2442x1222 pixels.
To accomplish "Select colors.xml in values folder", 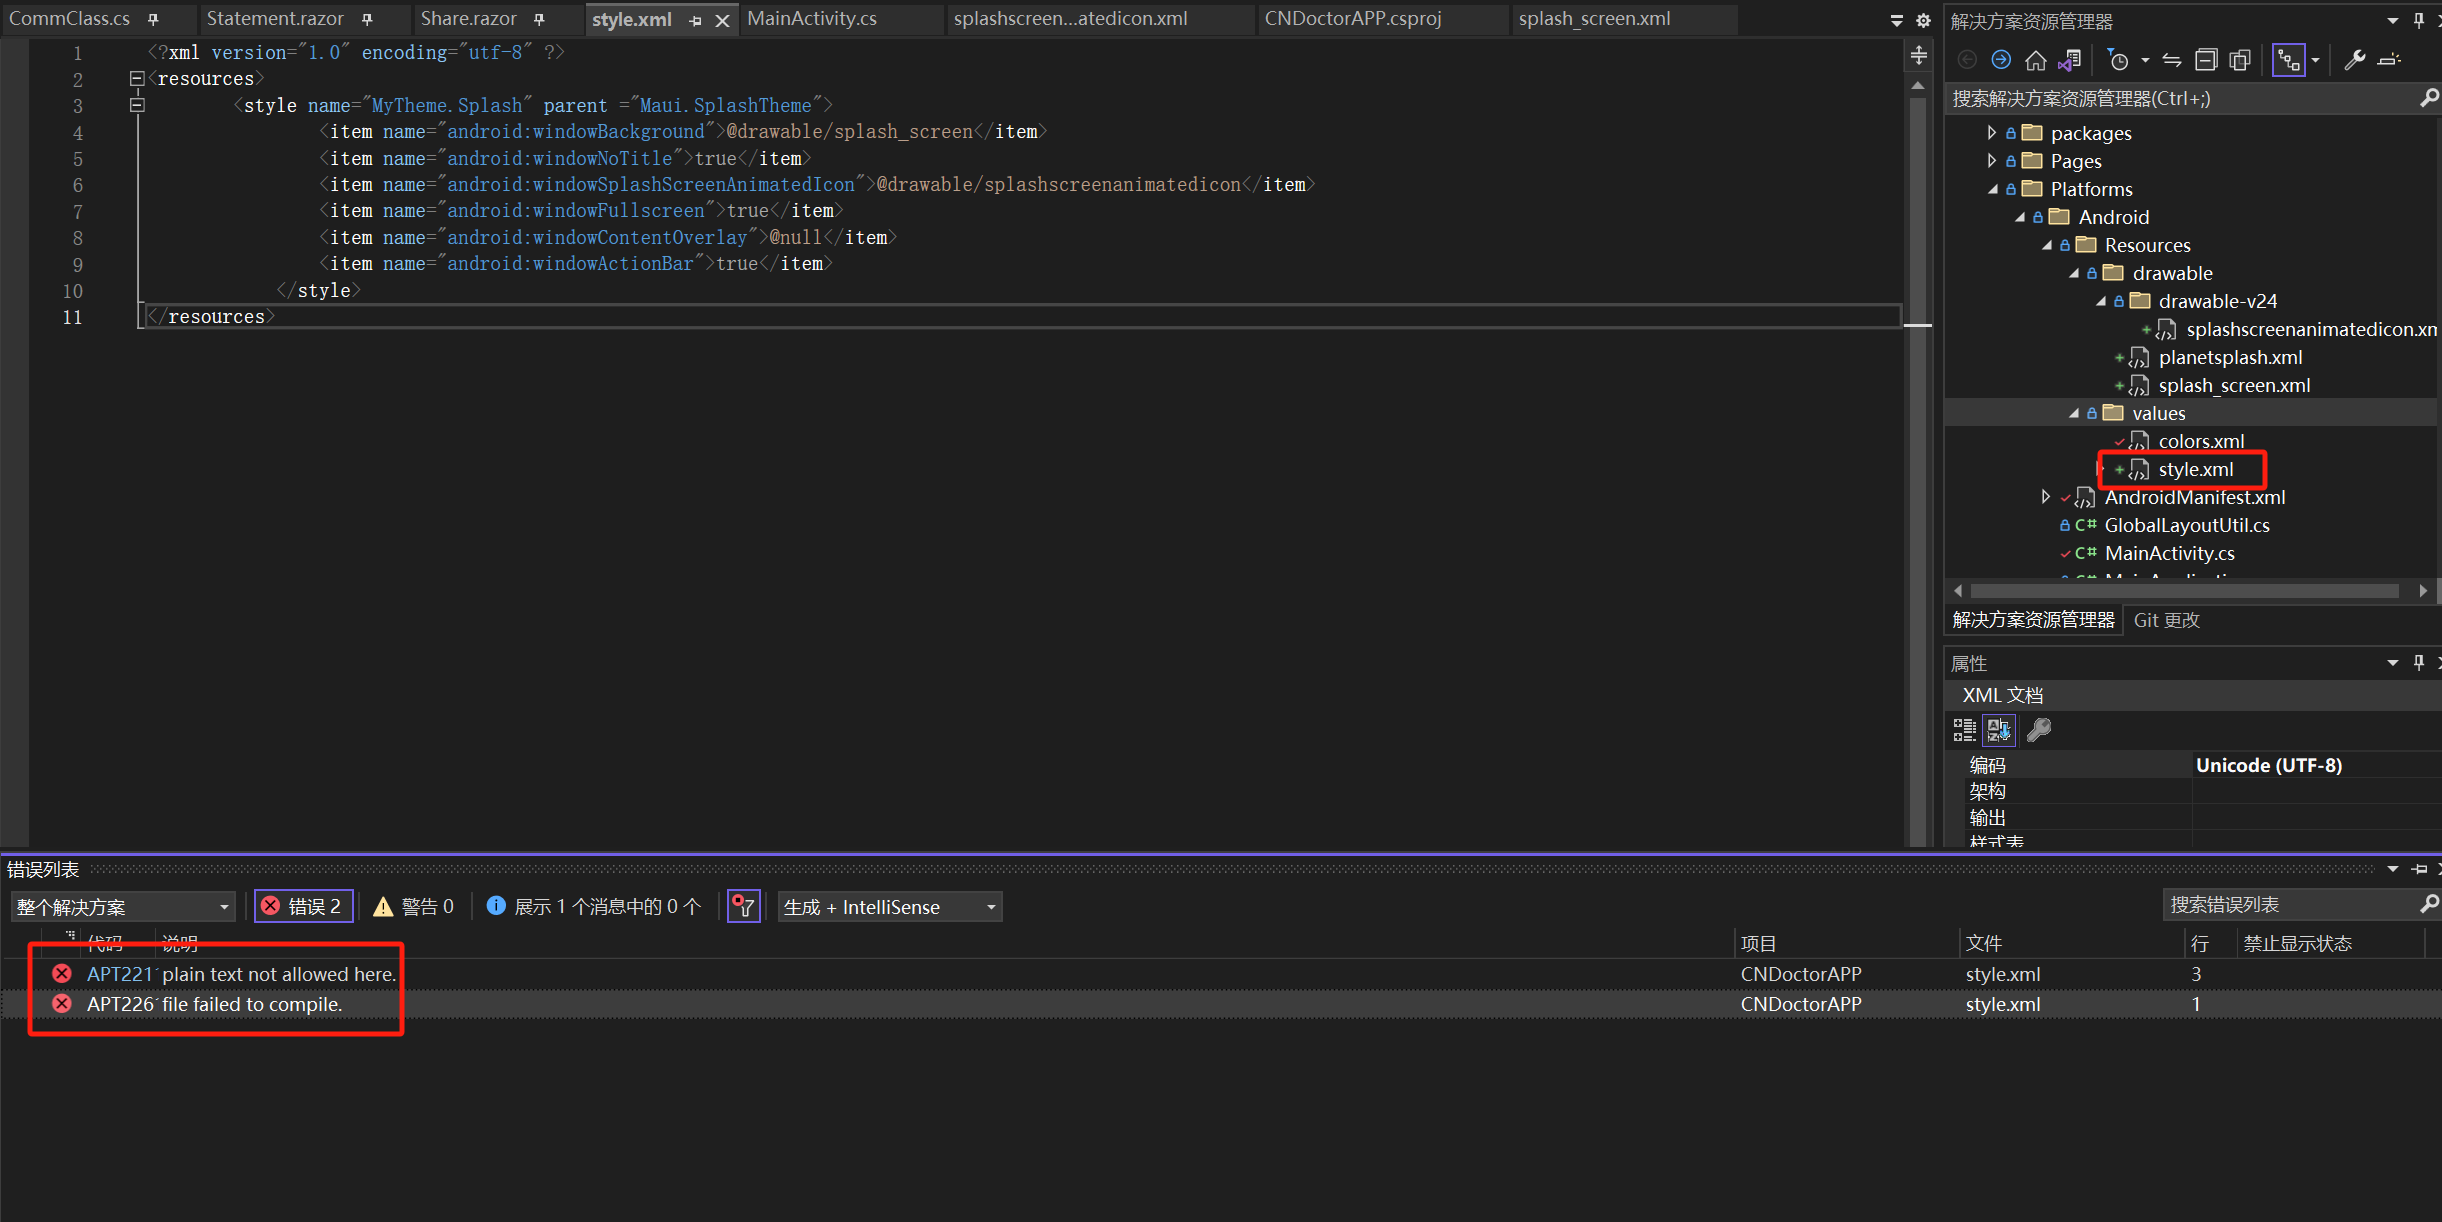I will pyautogui.click(x=2201, y=441).
